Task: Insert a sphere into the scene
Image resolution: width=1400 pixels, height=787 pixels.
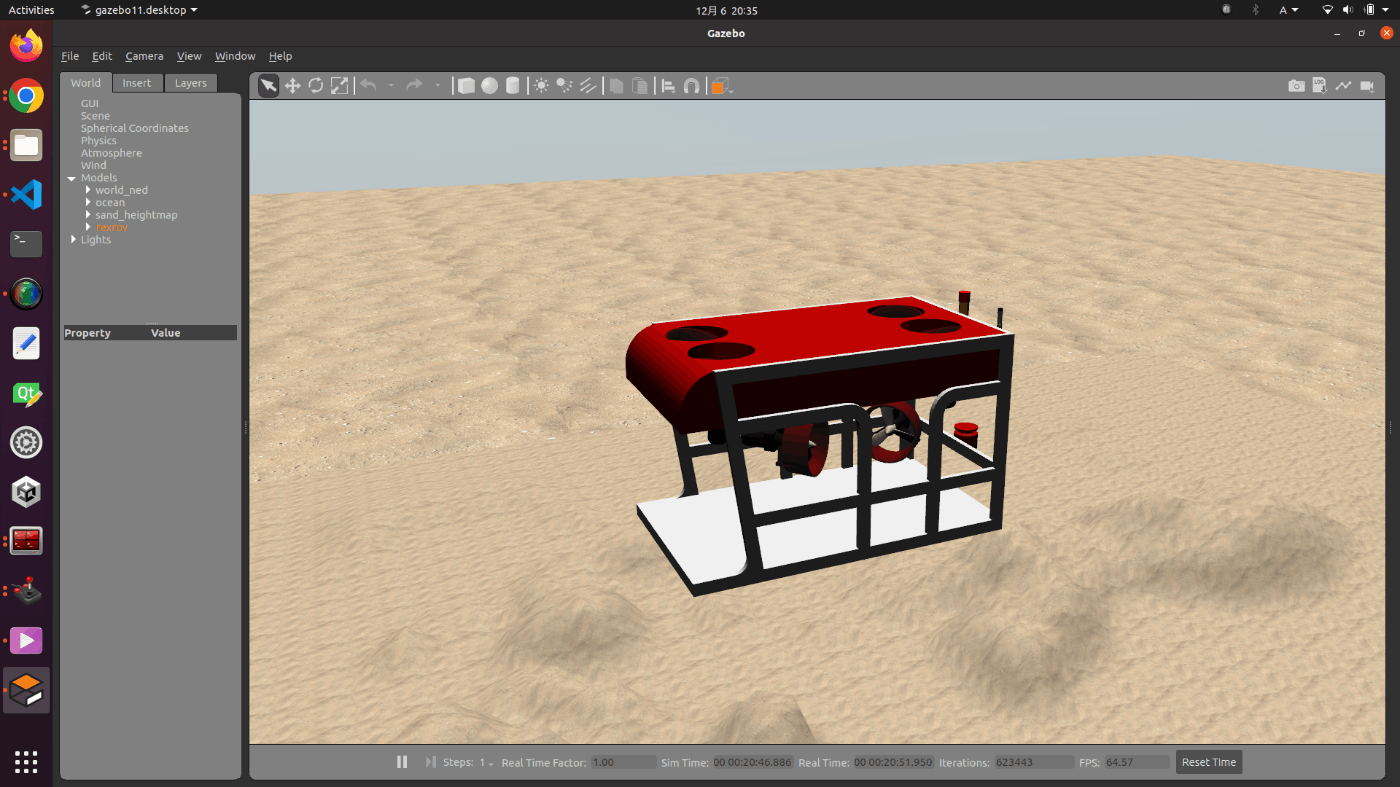Action: tap(489, 85)
